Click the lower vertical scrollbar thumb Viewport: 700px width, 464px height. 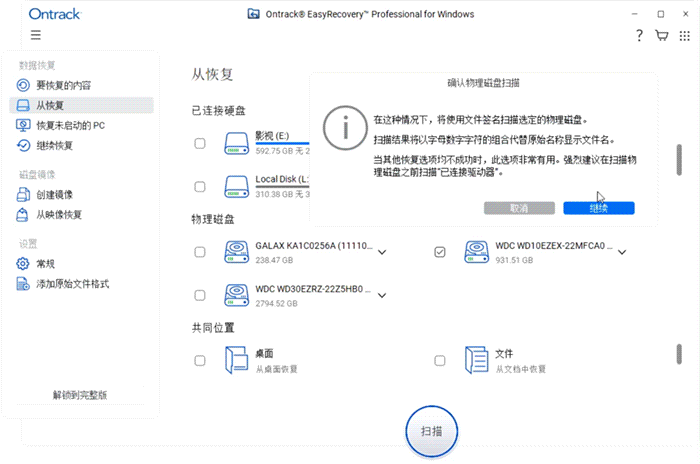679,354
